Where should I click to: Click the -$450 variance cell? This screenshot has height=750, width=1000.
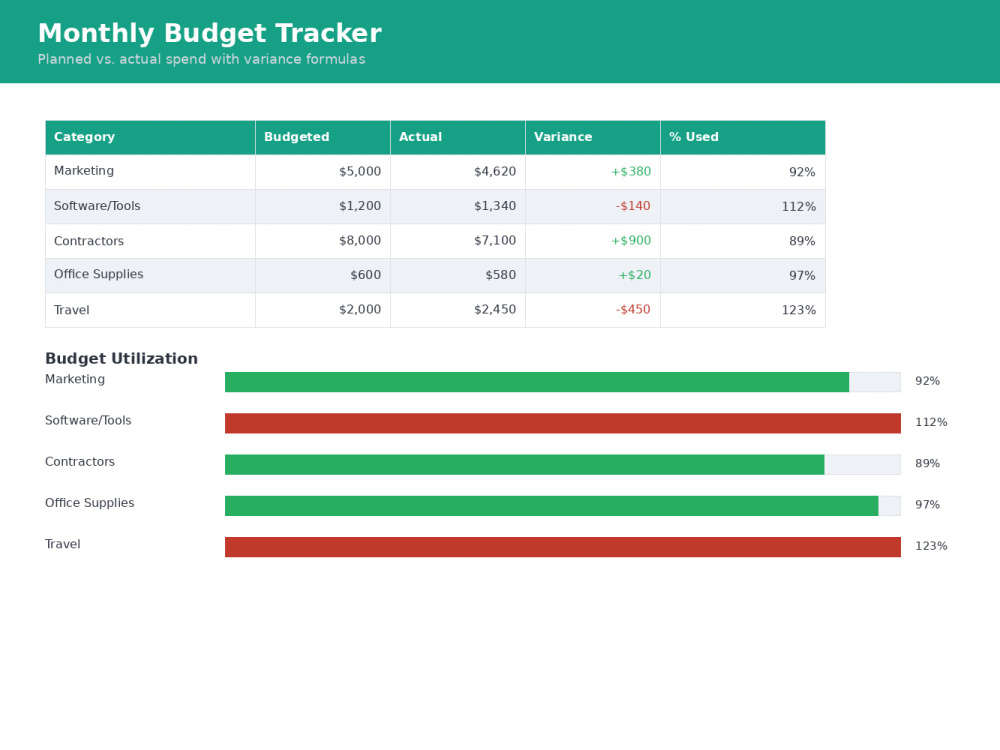593,310
